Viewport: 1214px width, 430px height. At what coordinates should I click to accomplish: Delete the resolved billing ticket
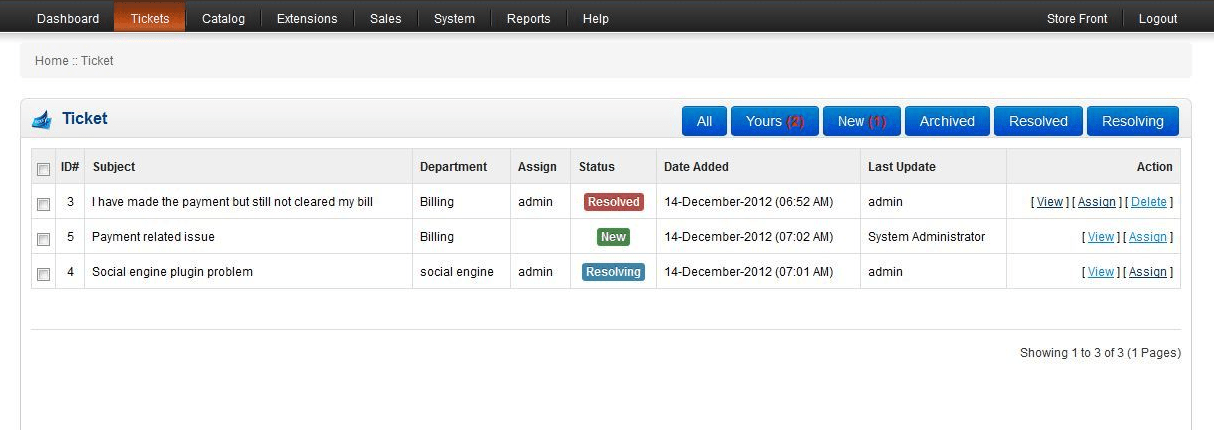pos(1149,202)
